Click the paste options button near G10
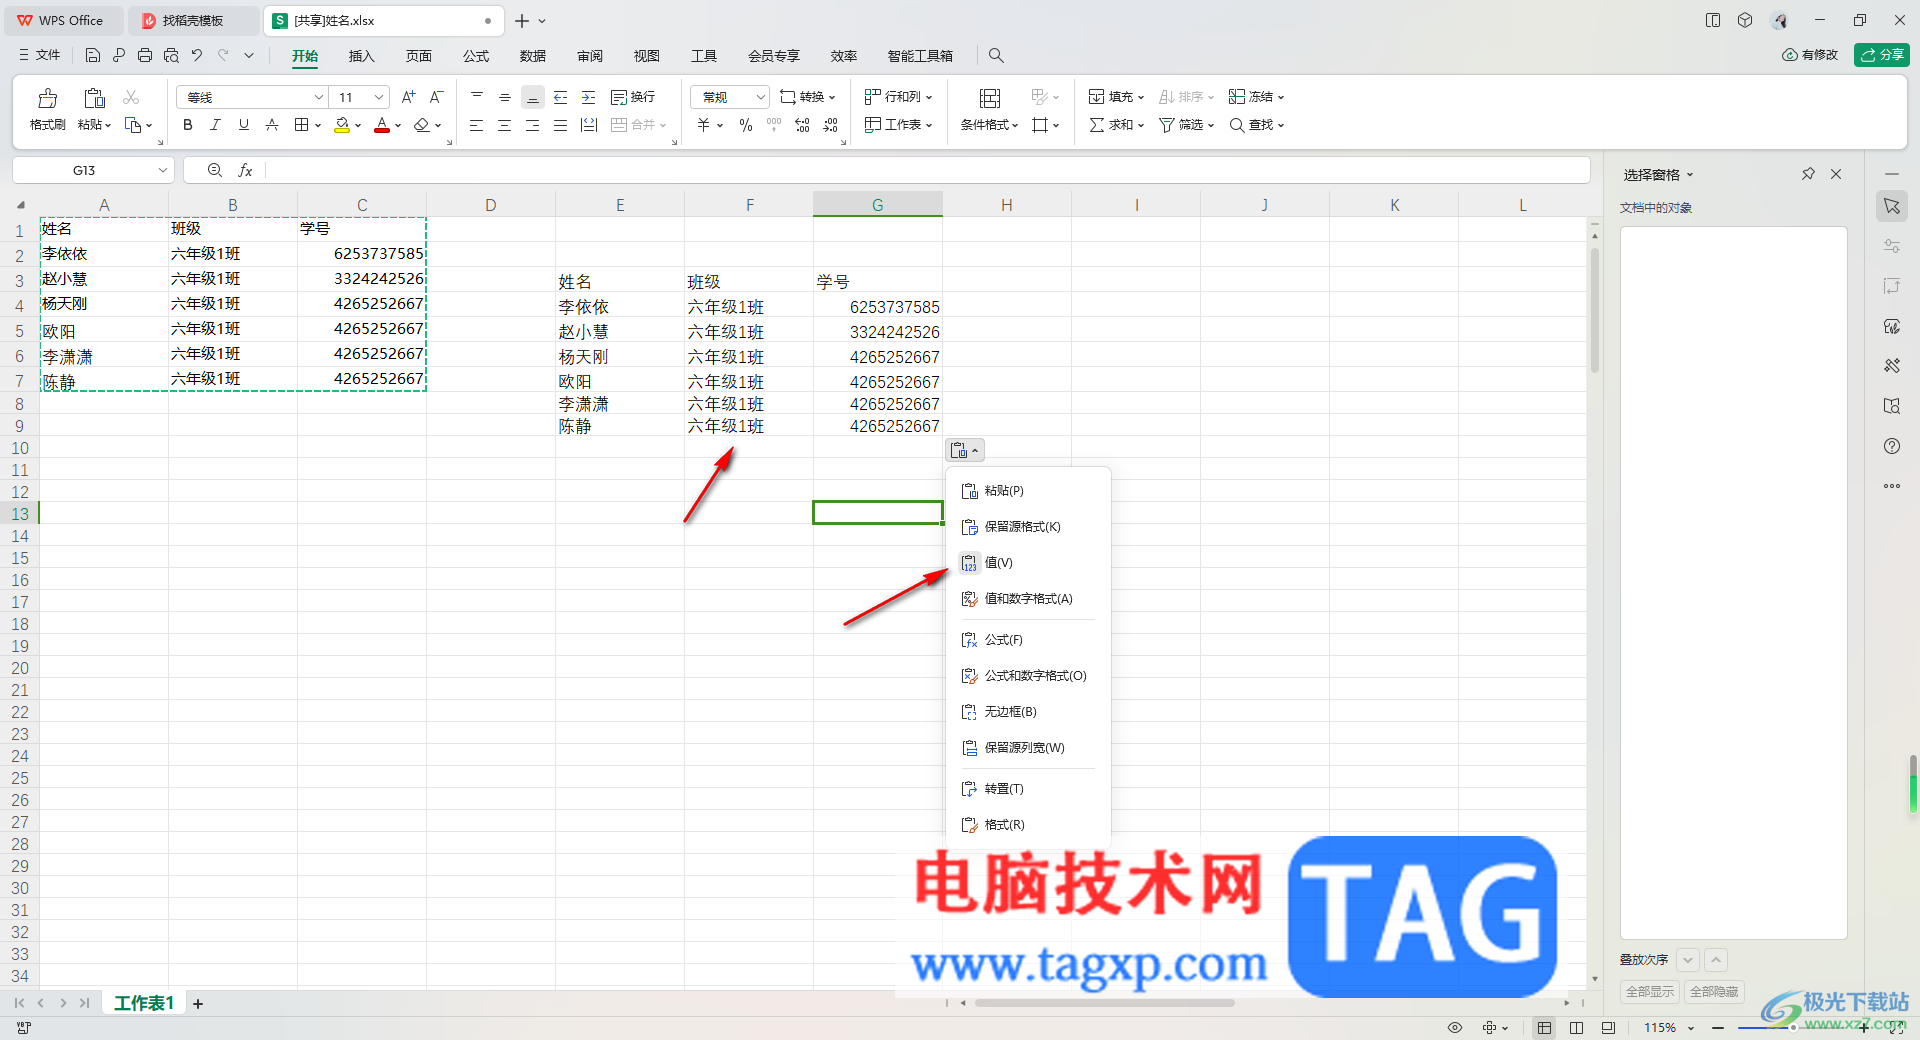Viewport: 1920px width, 1040px height. tap(965, 450)
